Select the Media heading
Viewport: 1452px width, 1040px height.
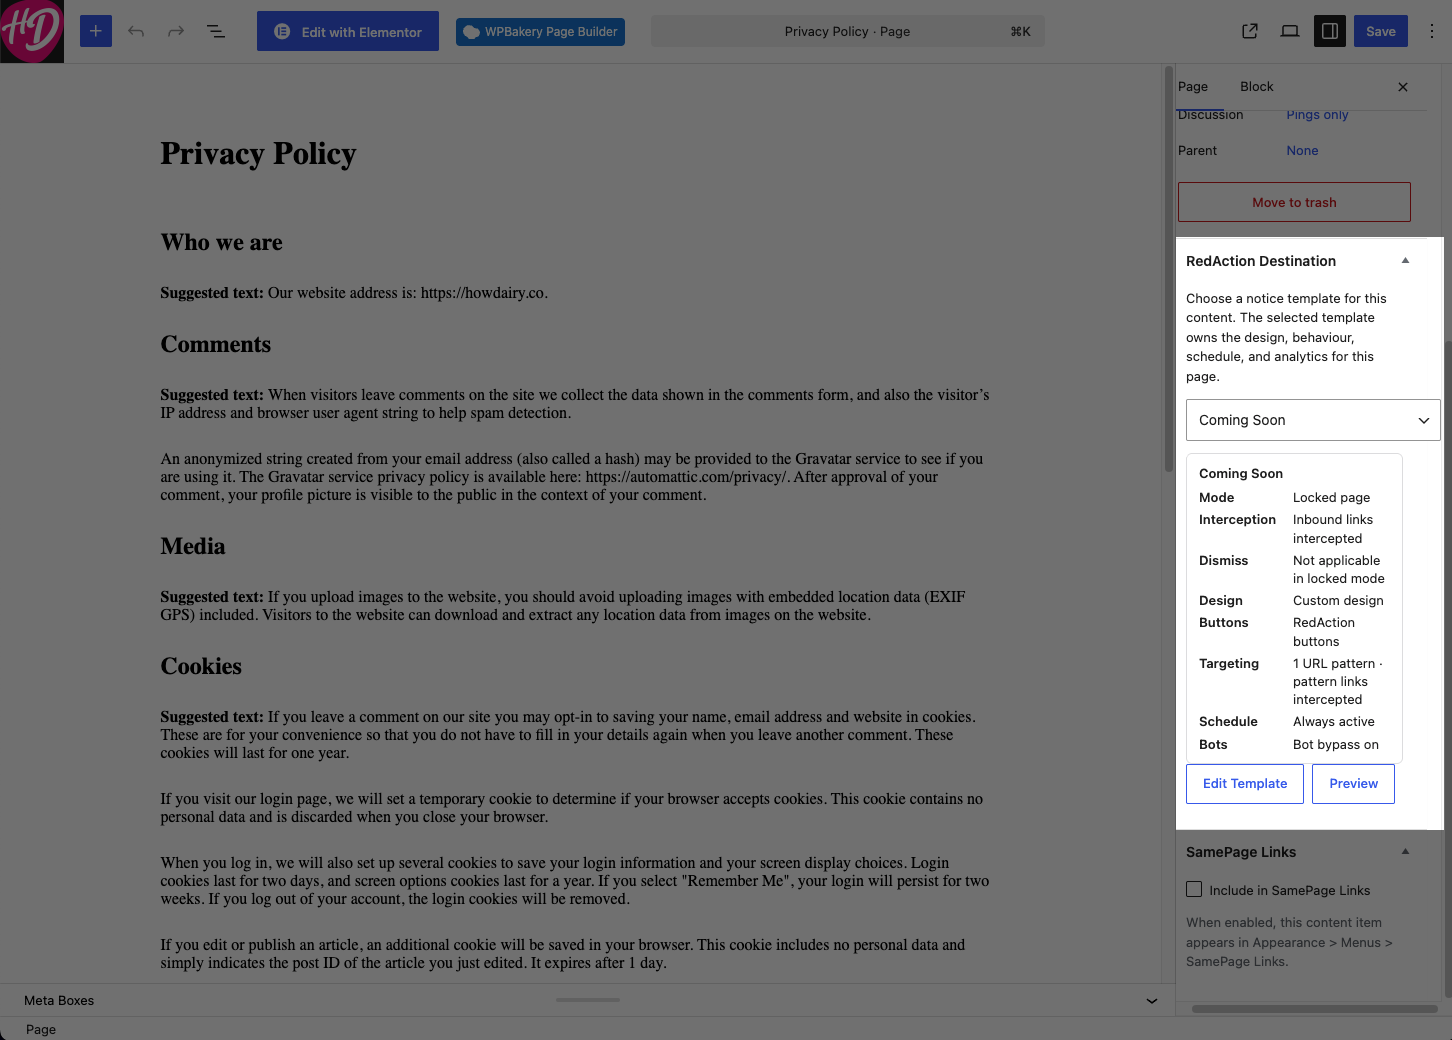[193, 547]
